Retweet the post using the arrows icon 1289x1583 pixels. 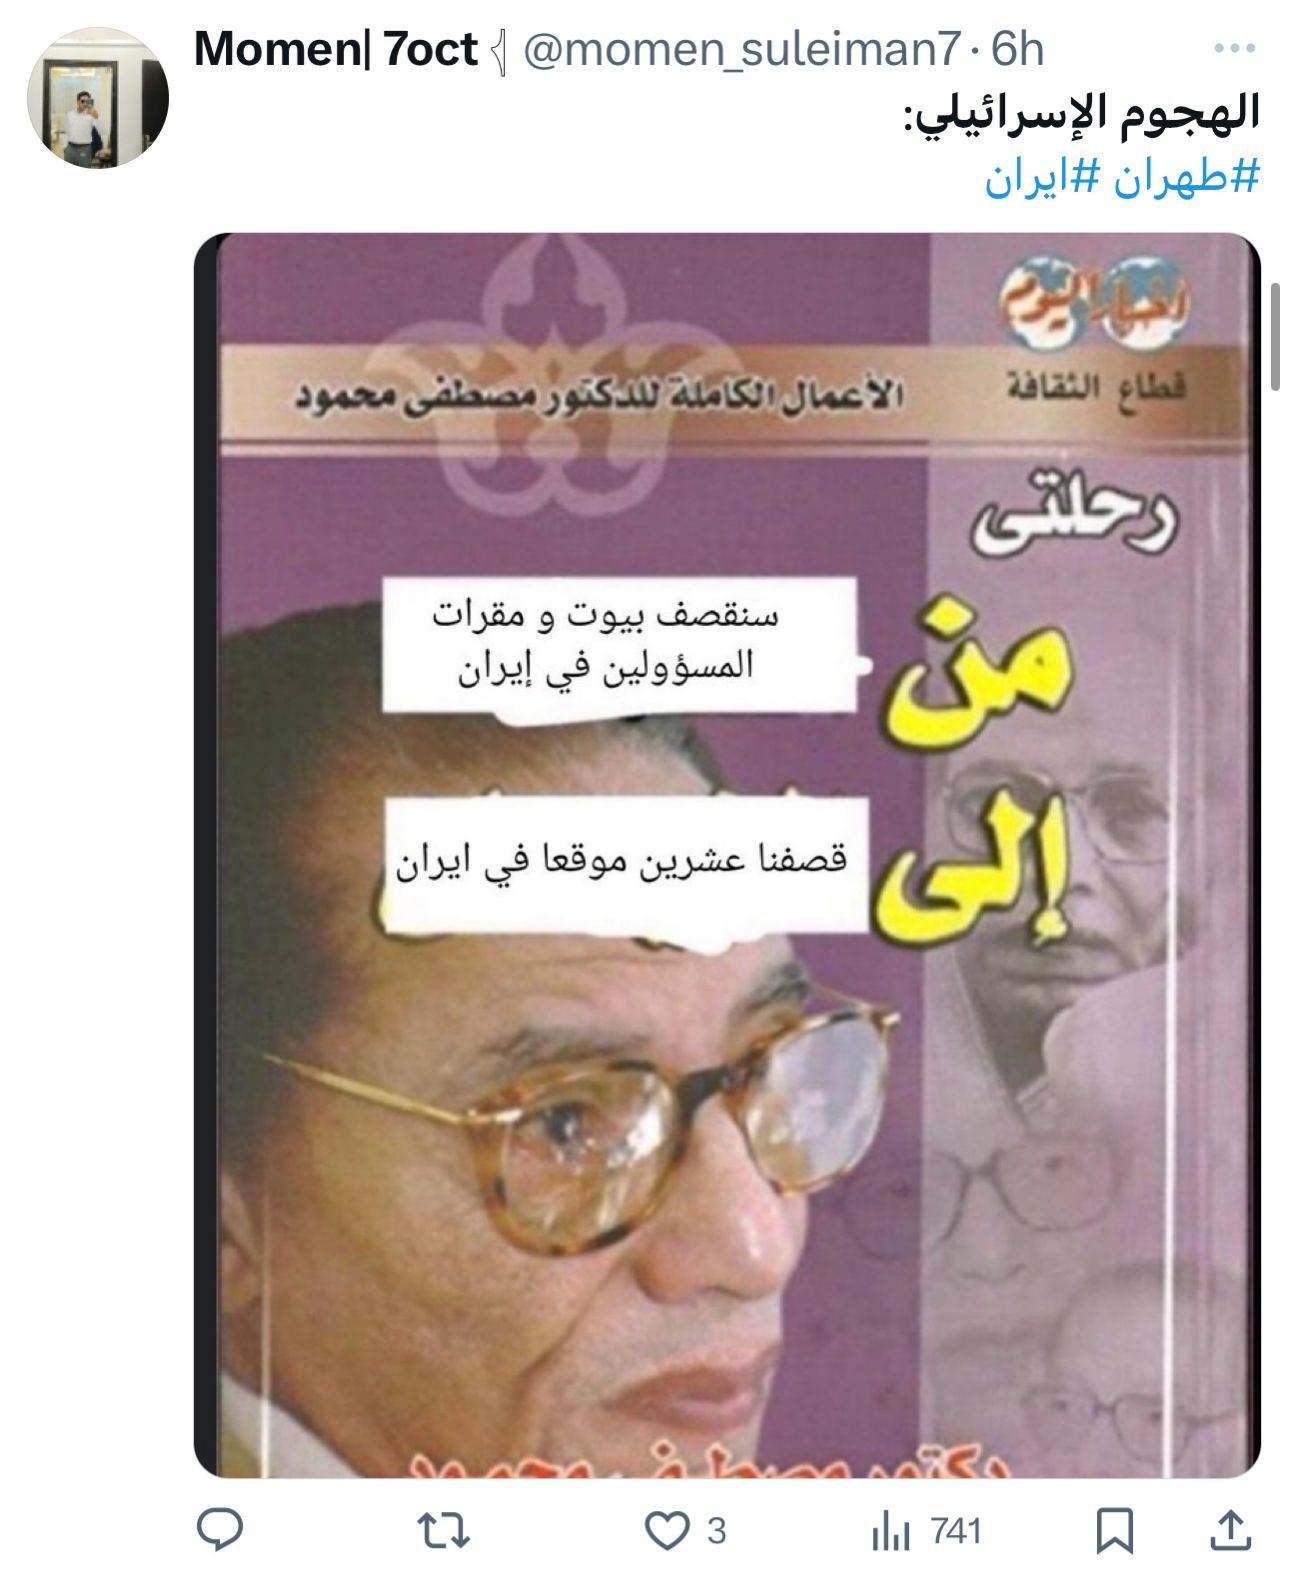pyautogui.click(x=442, y=1531)
